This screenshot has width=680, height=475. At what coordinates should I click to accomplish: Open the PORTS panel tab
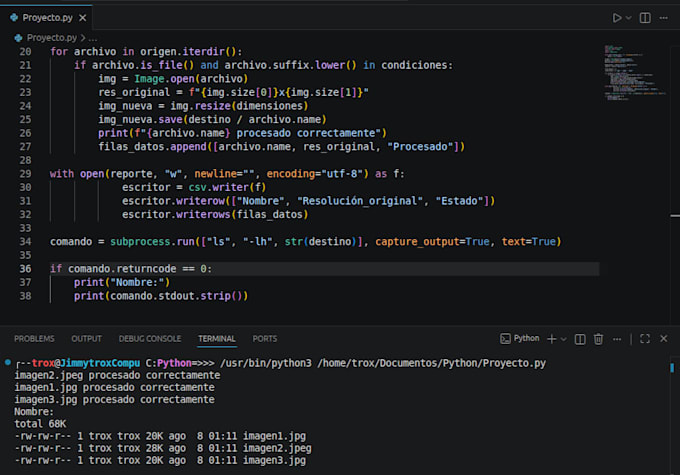(x=265, y=339)
